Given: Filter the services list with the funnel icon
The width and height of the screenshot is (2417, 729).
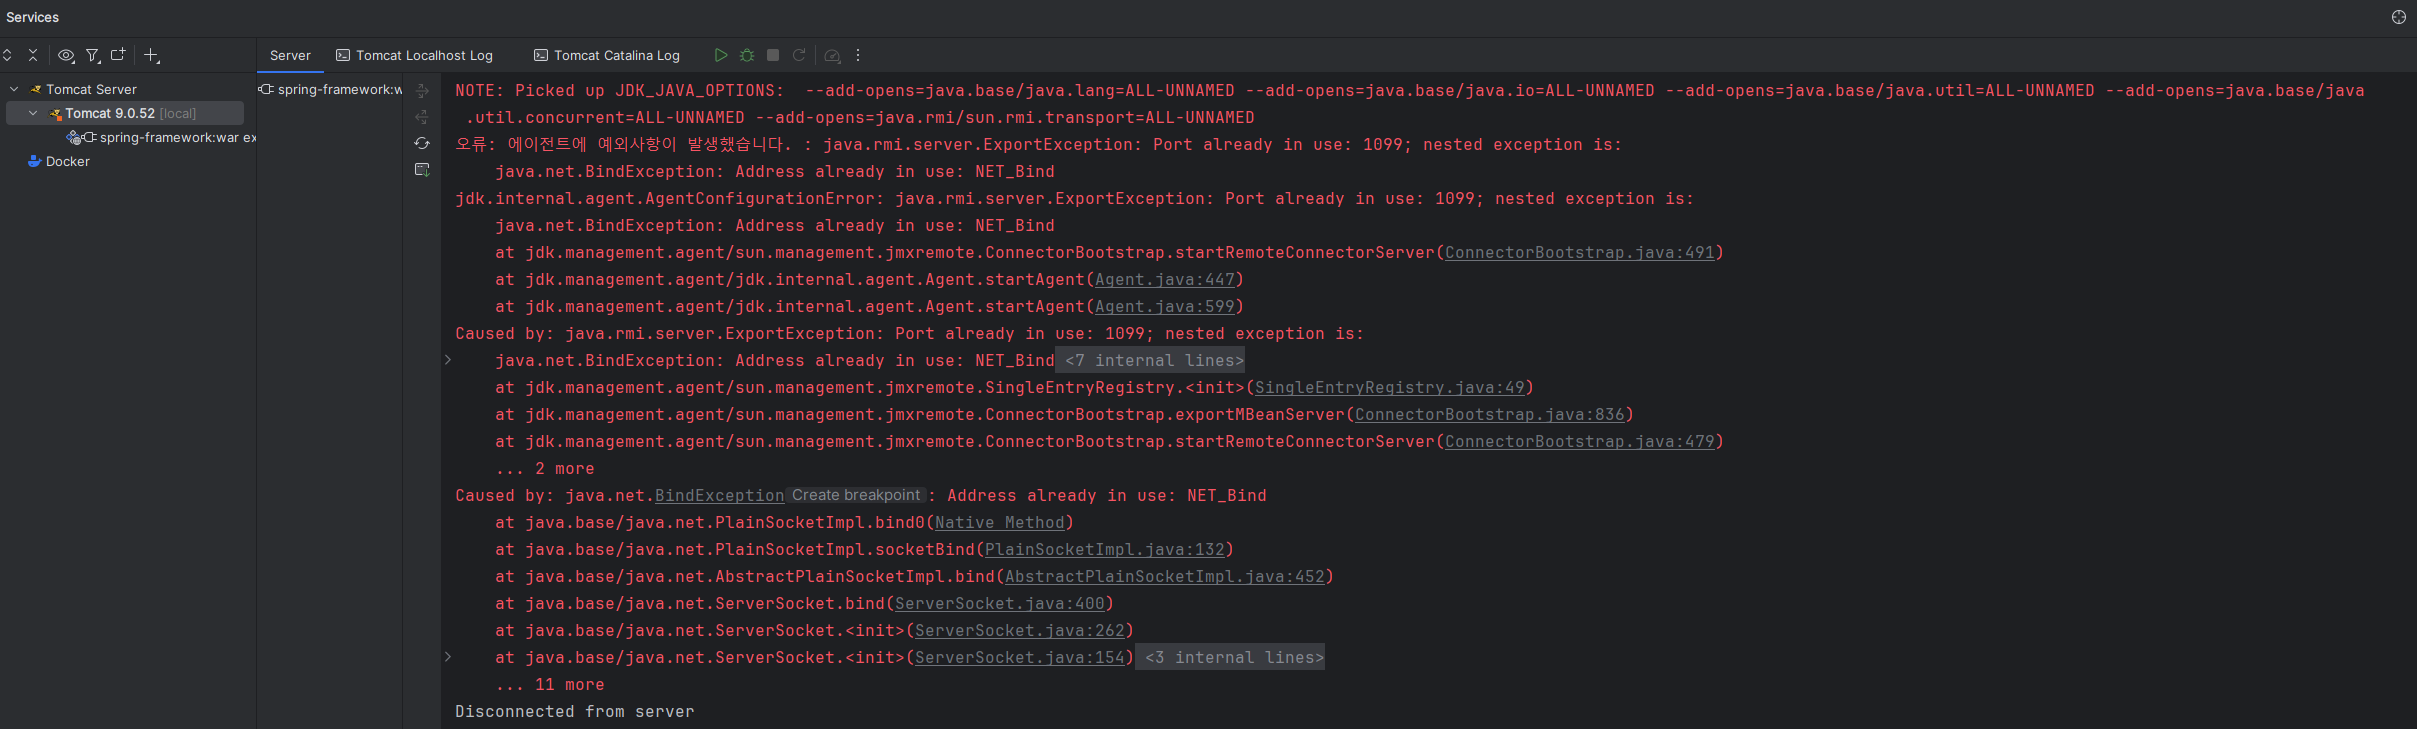Looking at the screenshot, I should pos(91,55).
